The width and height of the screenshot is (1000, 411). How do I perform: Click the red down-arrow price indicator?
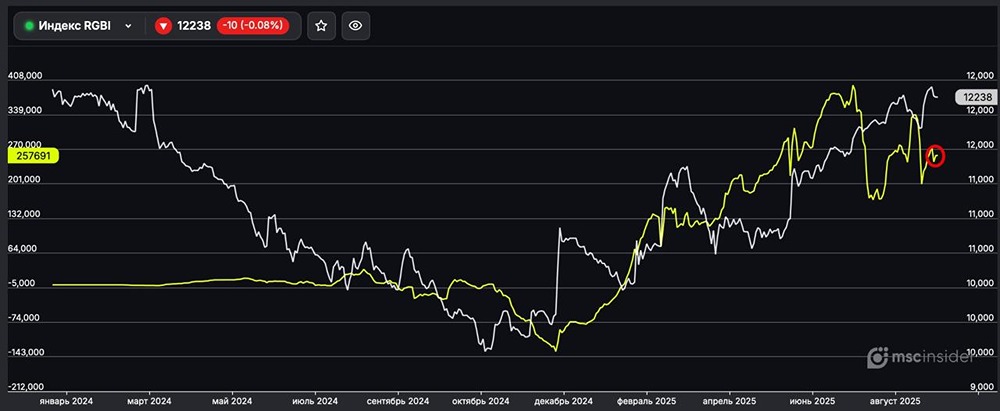pos(163,26)
